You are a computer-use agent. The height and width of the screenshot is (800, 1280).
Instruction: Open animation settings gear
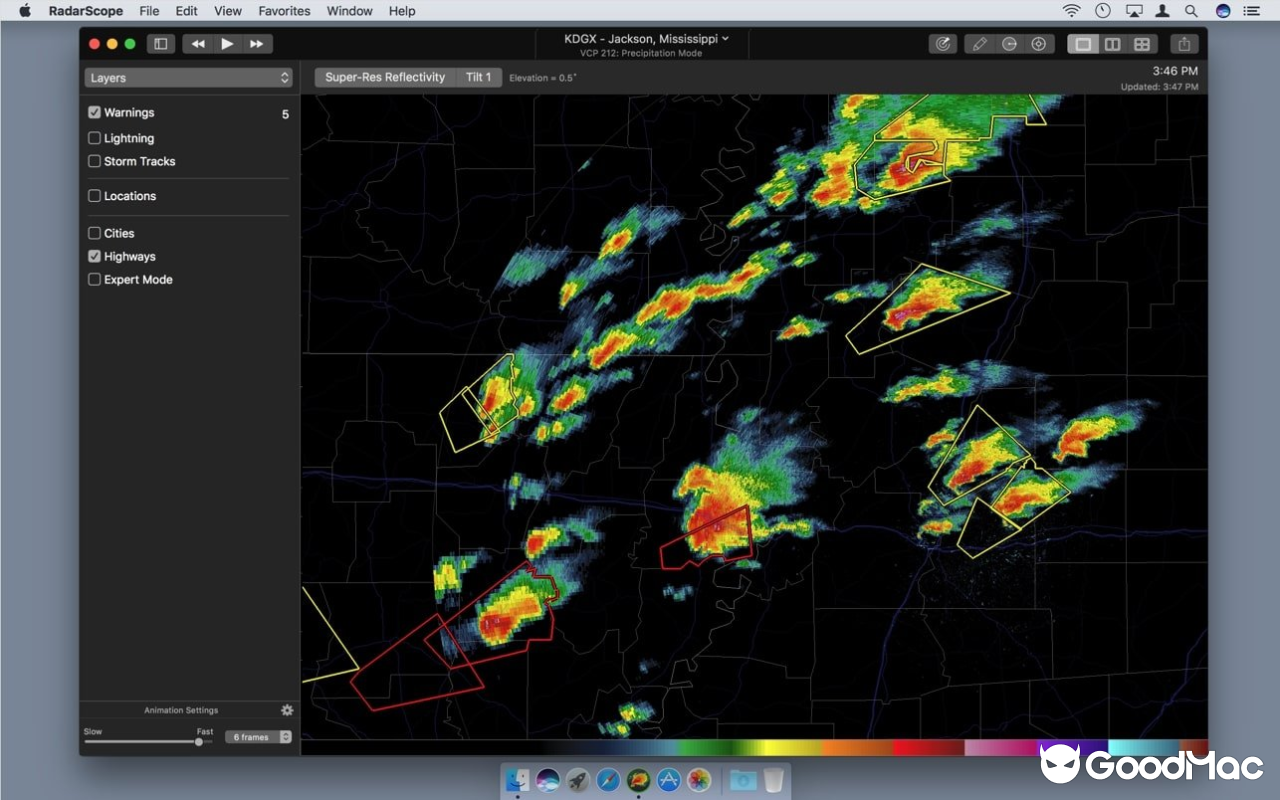pos(287,710)
